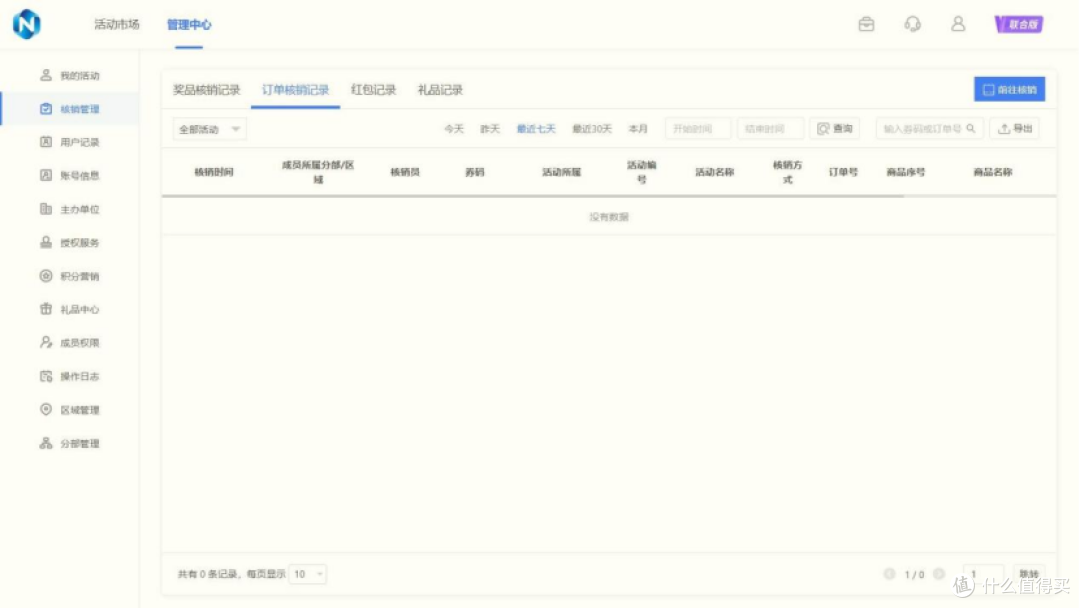Open 礼品记录 tab
Viewport: 1080px width, 608px height.
(440, 90)
